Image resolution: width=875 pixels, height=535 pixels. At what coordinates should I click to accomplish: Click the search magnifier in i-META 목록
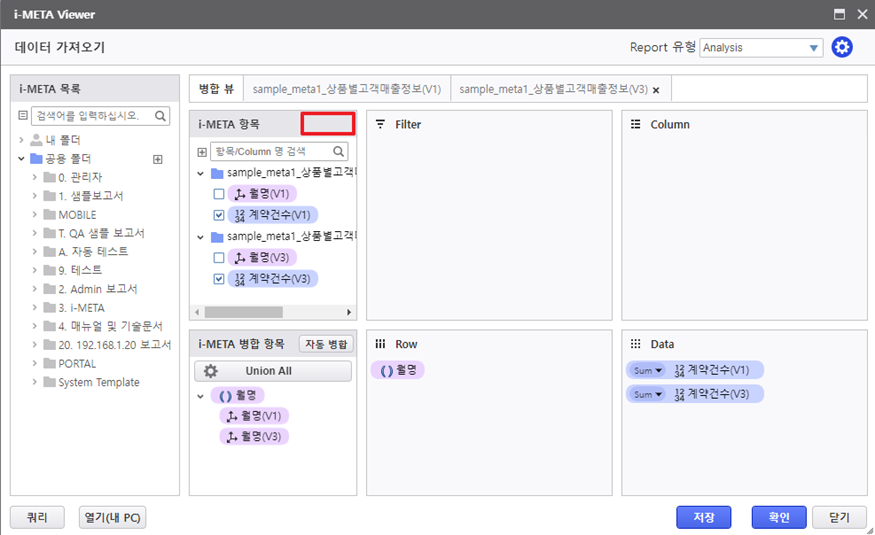click(161, 116)
